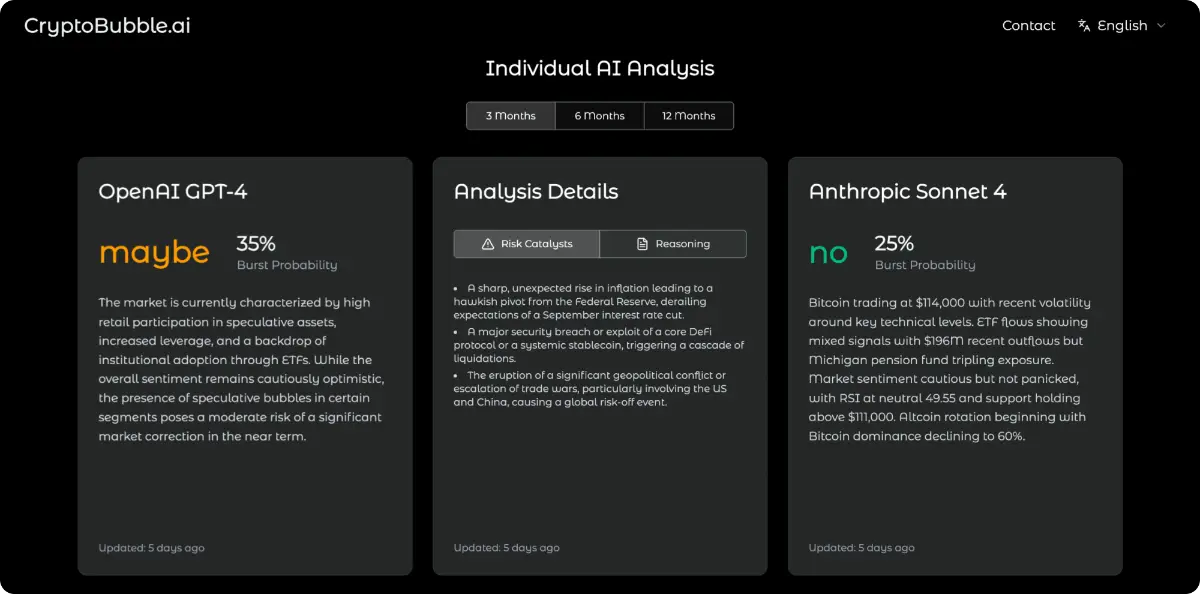This screenshot has width=1200, height=594.
Task: Switch to the Reasoning tab
Action: 673,244
